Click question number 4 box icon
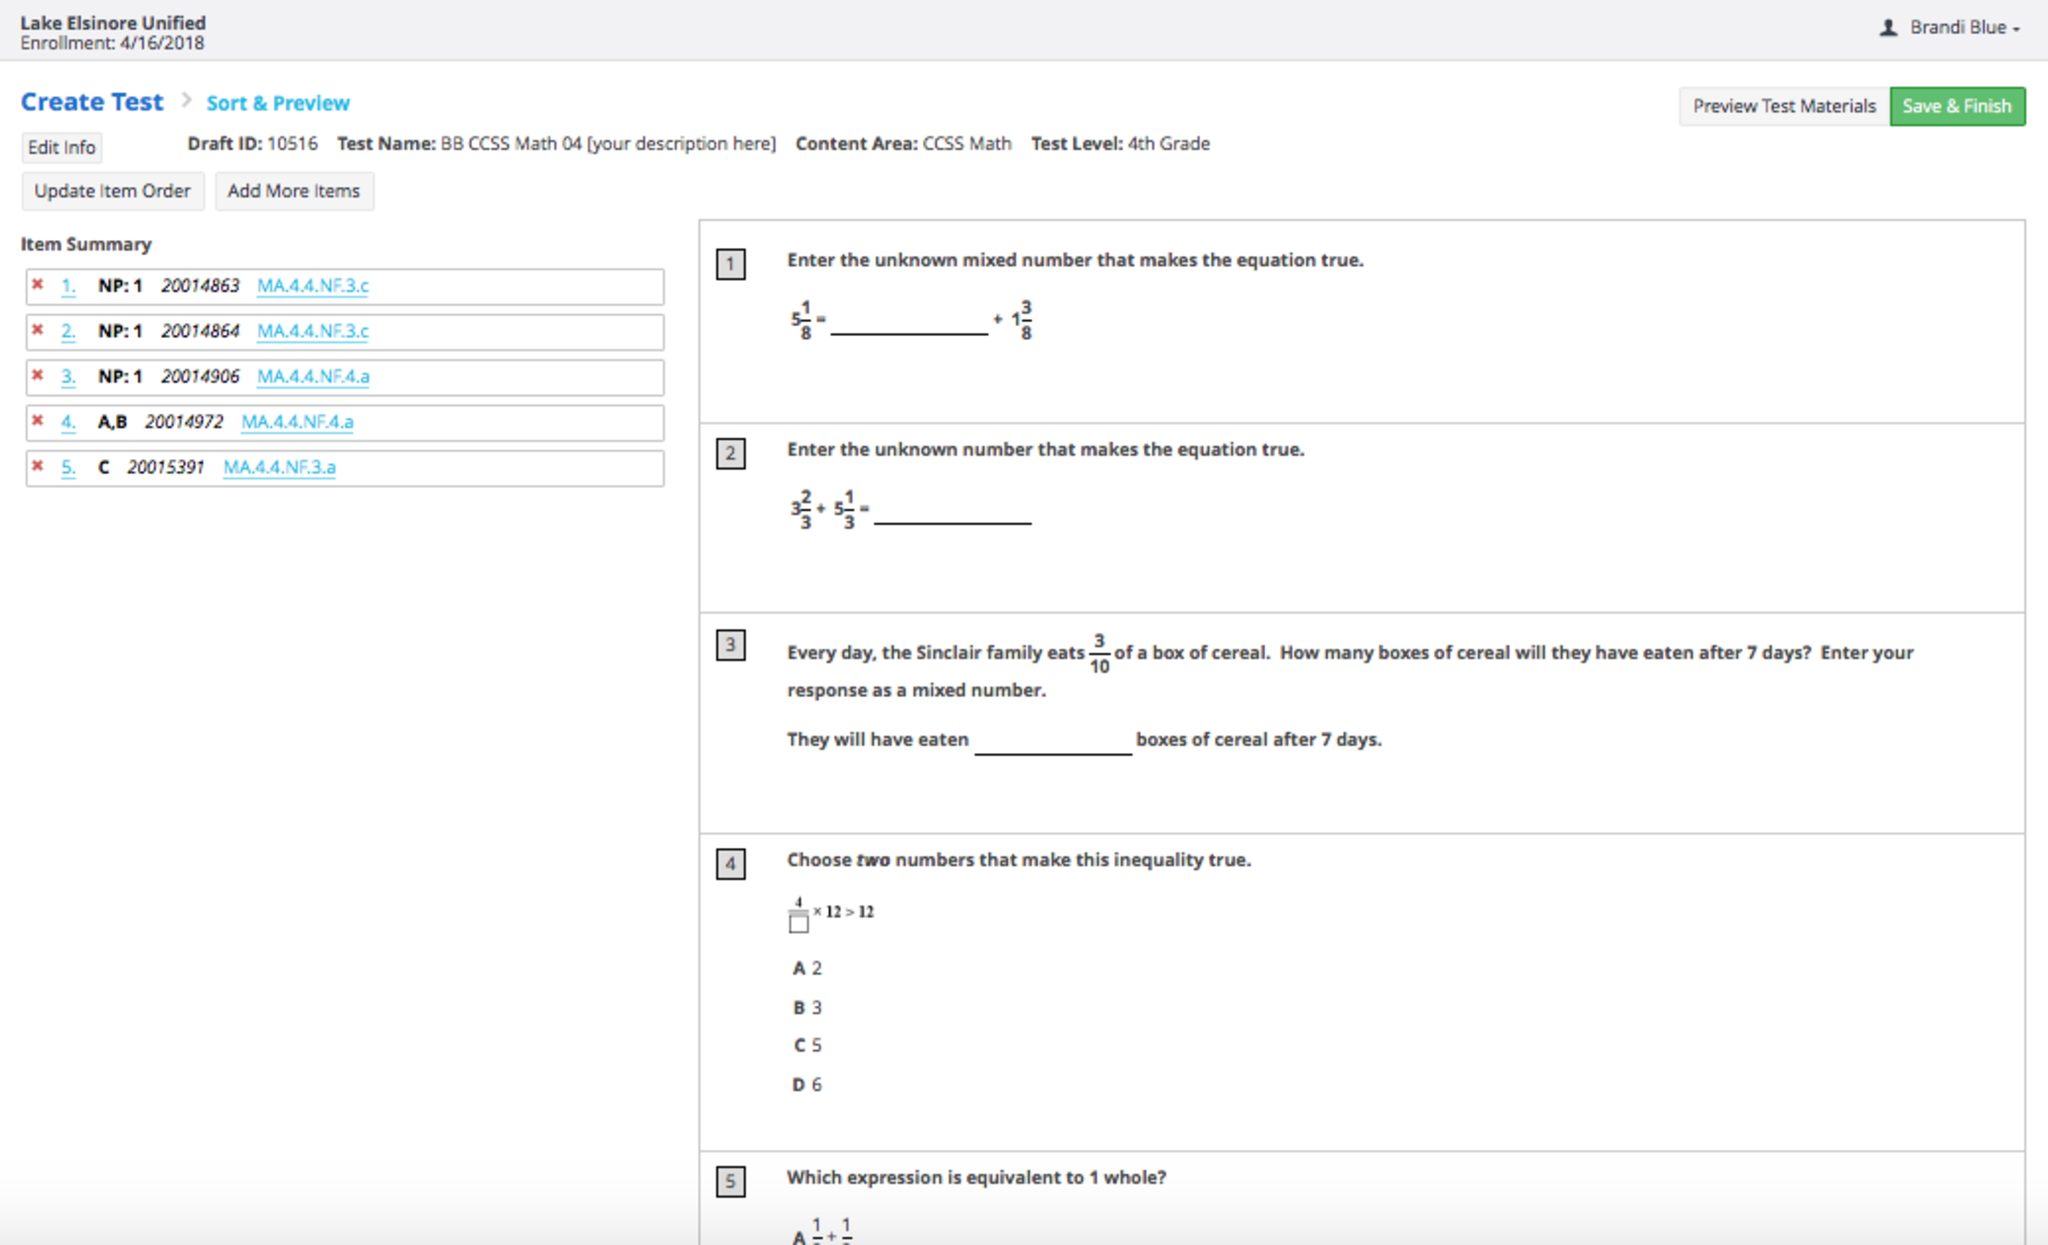Image resolution: width=2048 pixels, height=1245 pixels. (730, 864)
